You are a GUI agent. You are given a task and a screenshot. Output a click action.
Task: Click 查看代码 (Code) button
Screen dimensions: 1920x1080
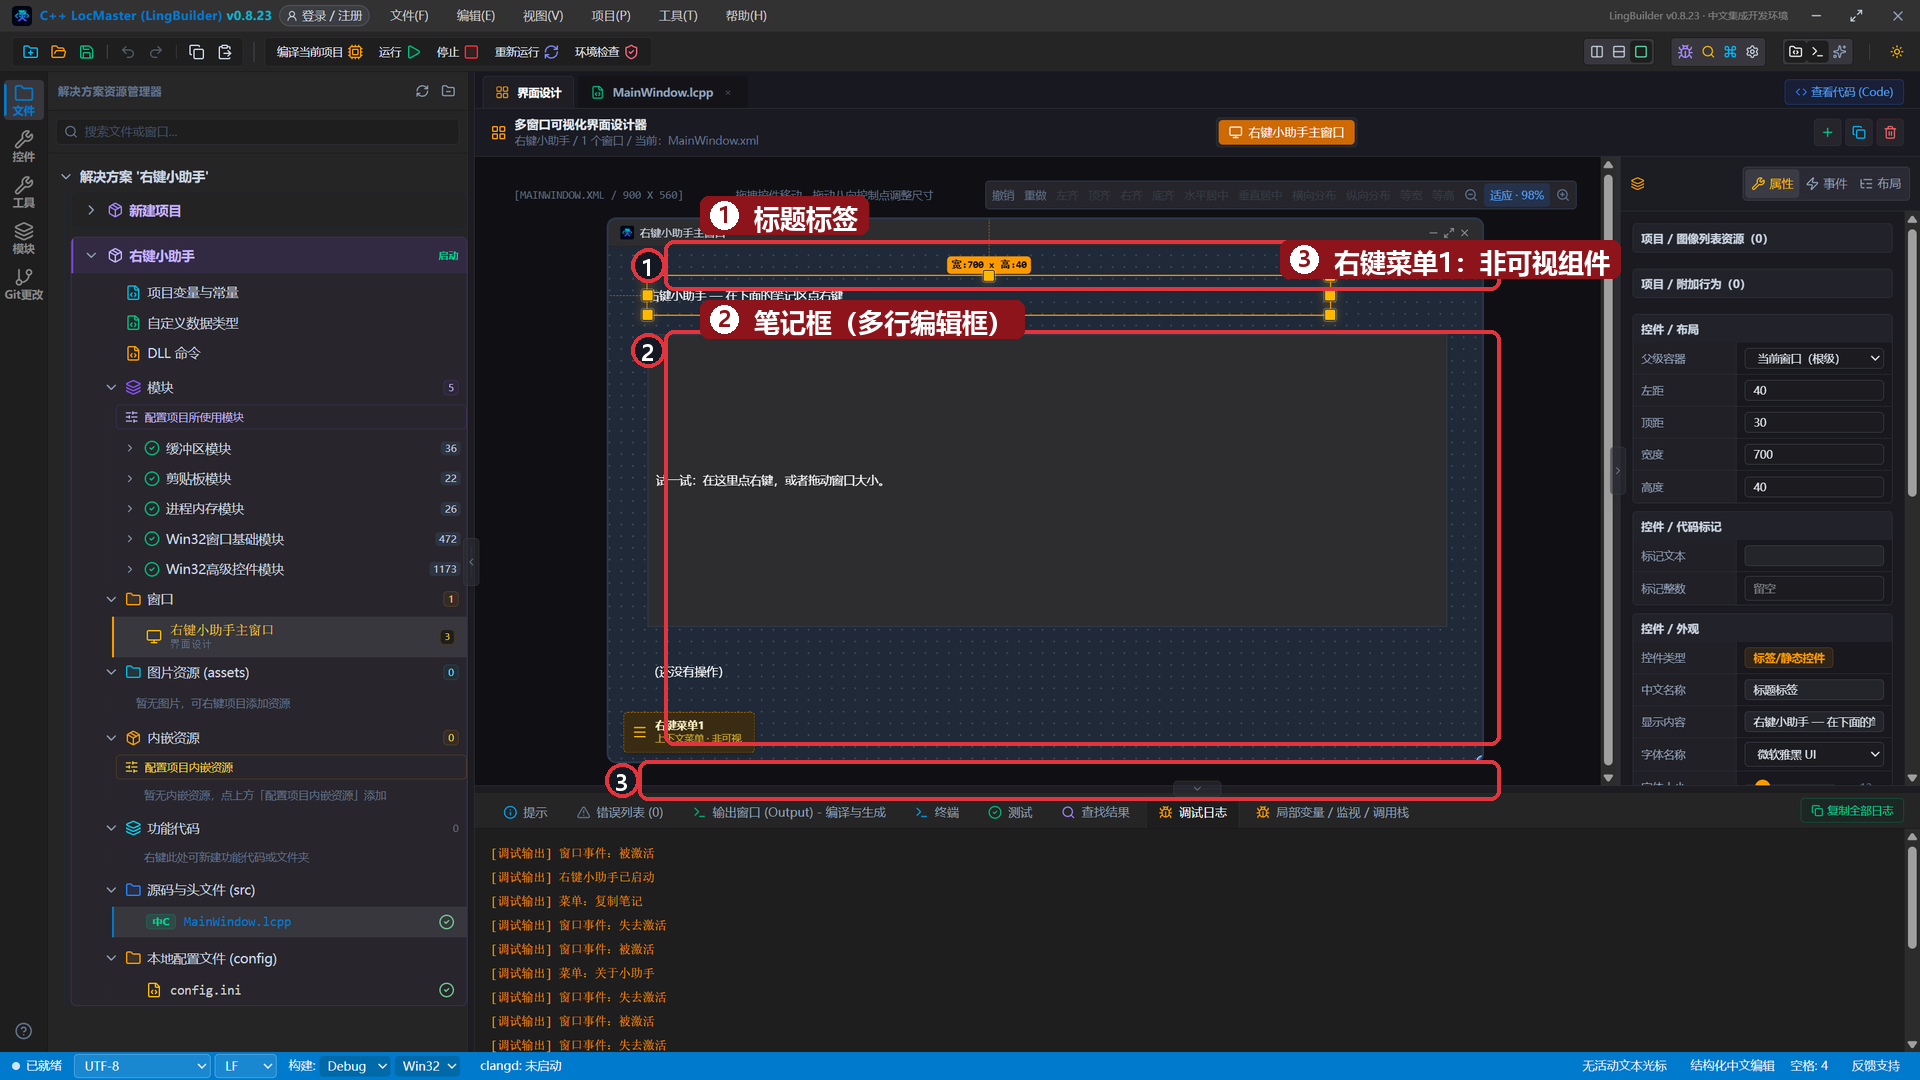click(x=1844, y=92)
